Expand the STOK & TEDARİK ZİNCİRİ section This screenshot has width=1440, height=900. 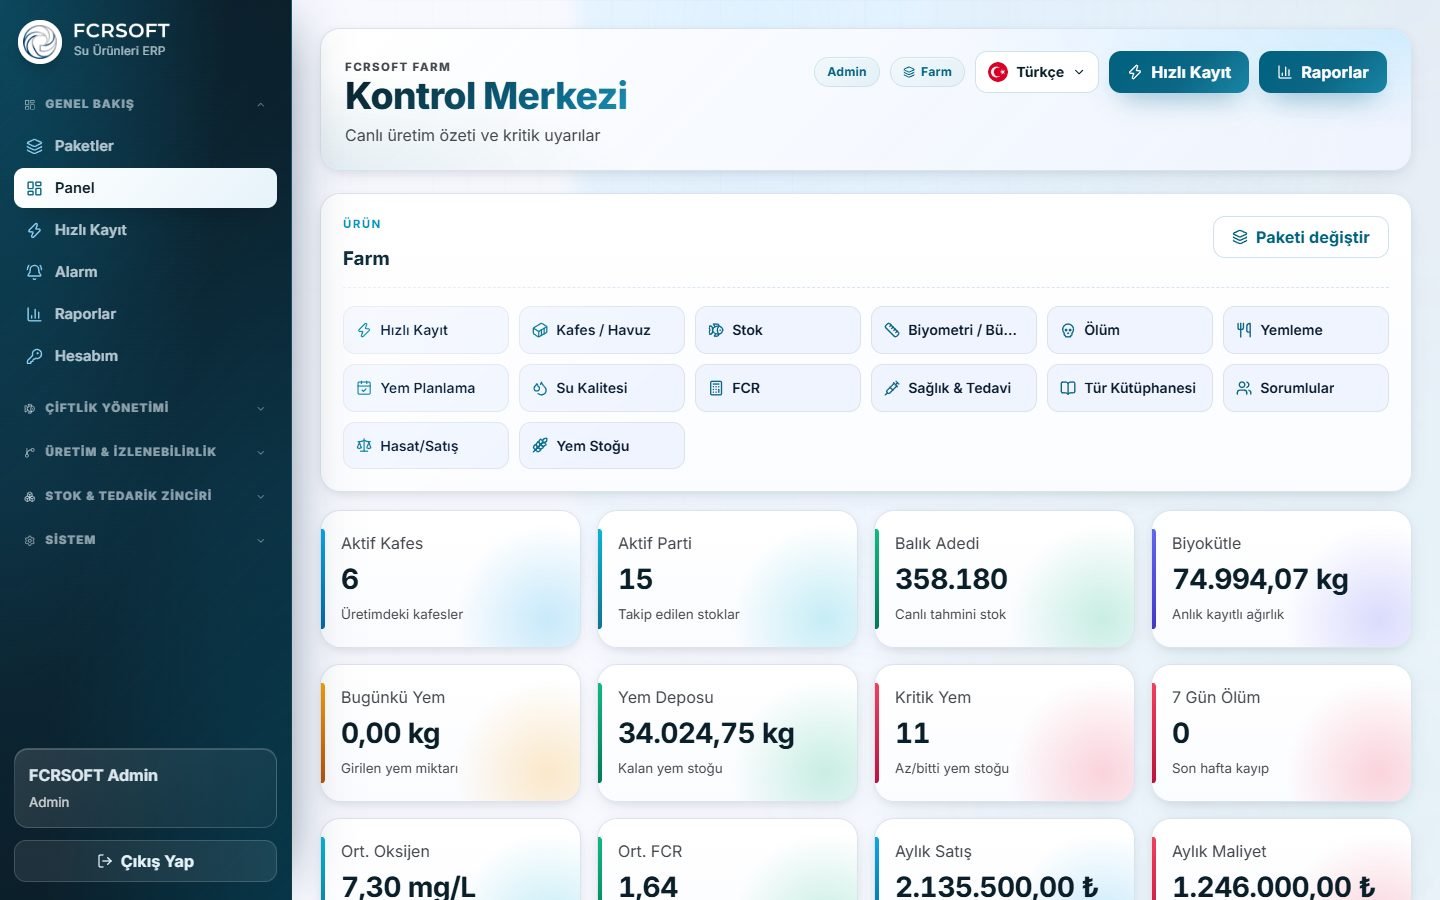click(145, 496)
